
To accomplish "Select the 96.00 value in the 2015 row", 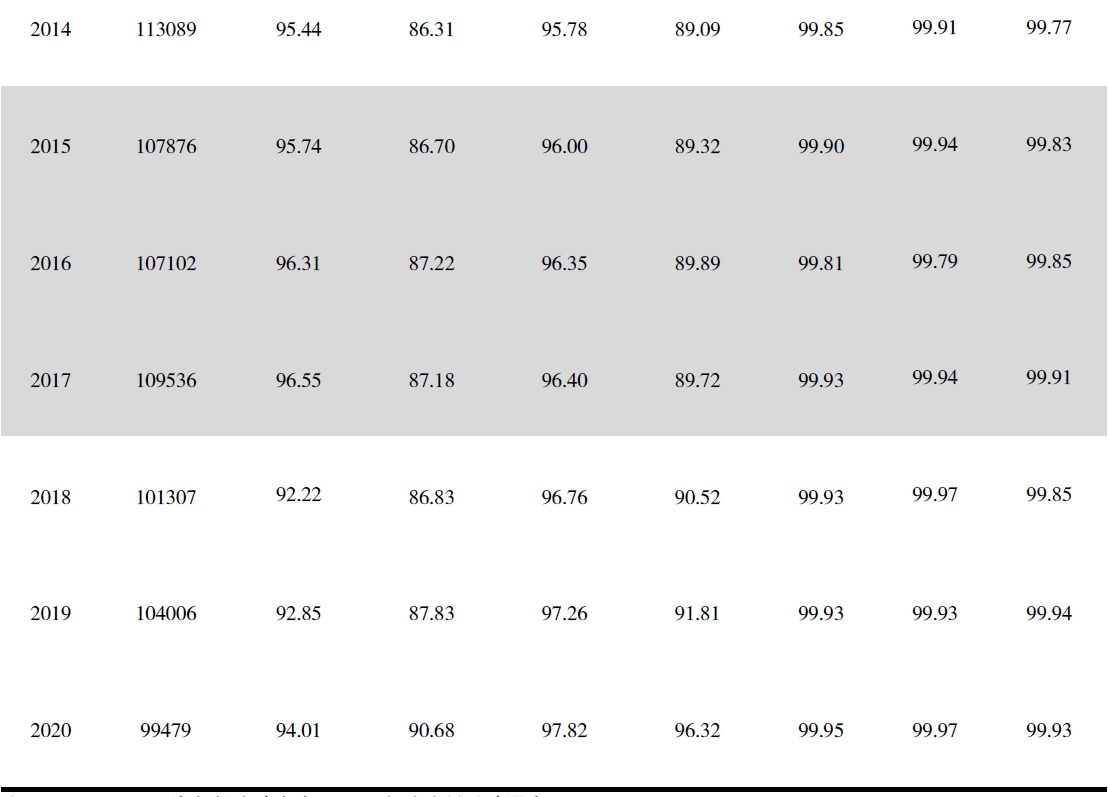I will coord(564,147).
